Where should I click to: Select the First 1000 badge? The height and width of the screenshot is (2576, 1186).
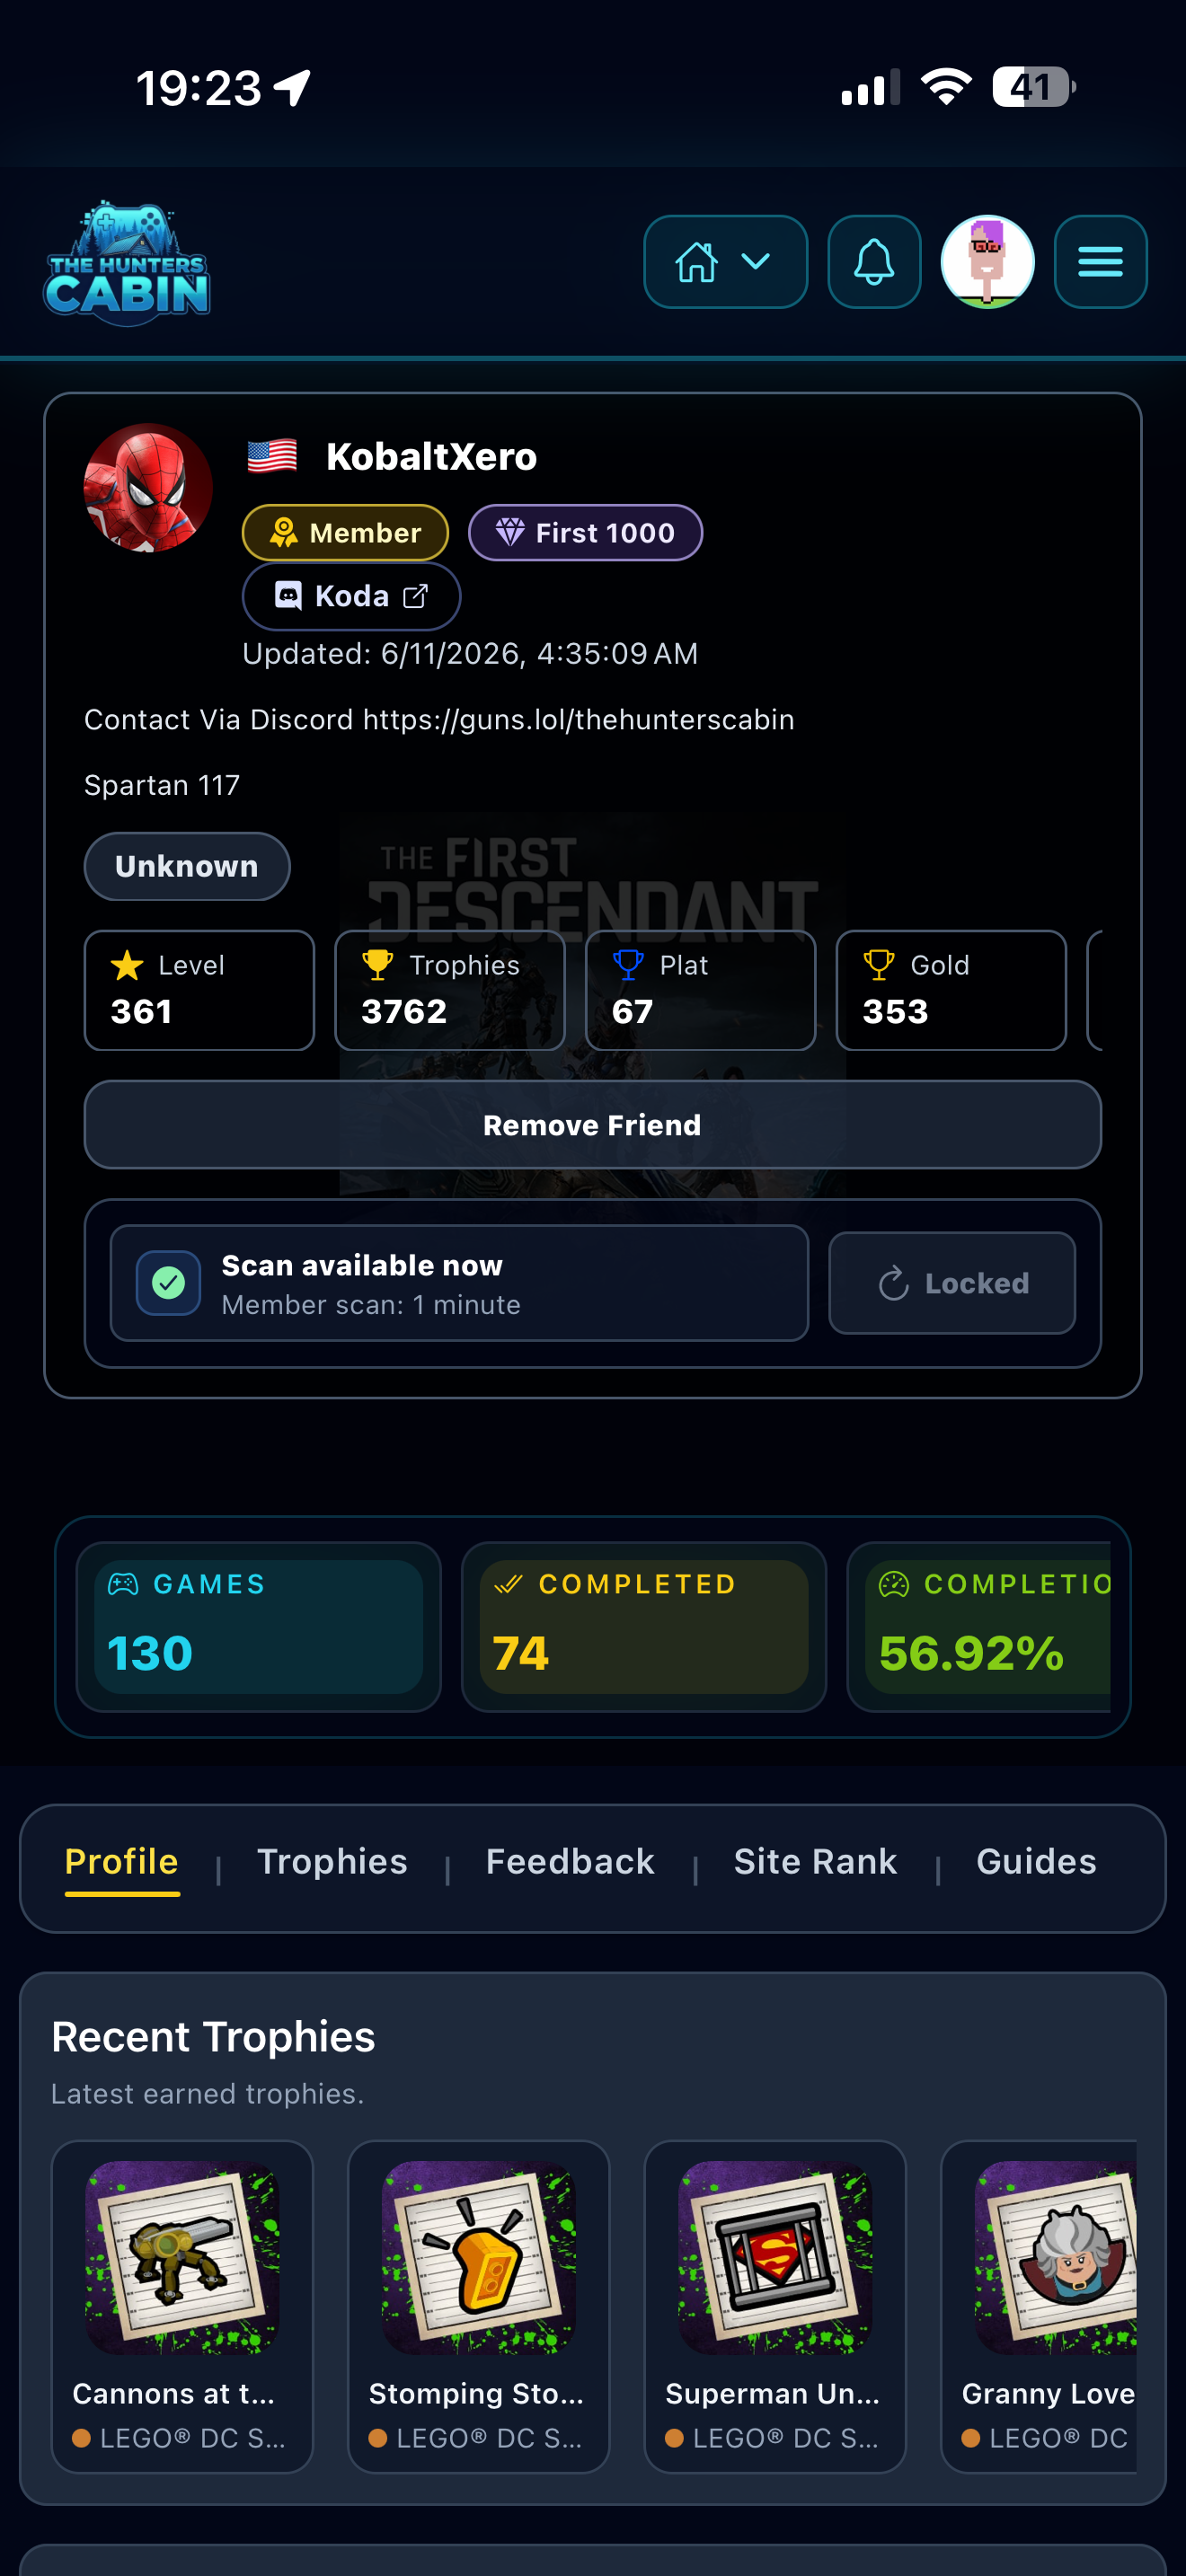(x=585, y=533)
